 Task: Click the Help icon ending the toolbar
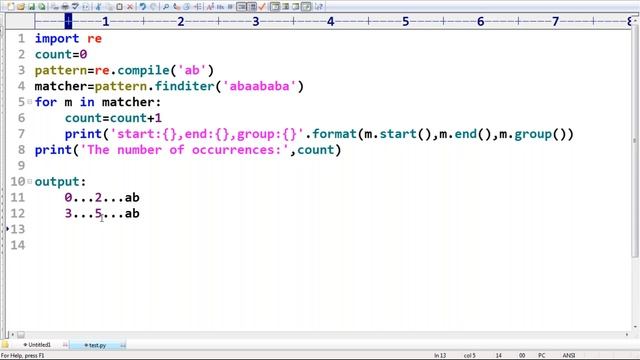pyautogui.click(x=319, y=7)
